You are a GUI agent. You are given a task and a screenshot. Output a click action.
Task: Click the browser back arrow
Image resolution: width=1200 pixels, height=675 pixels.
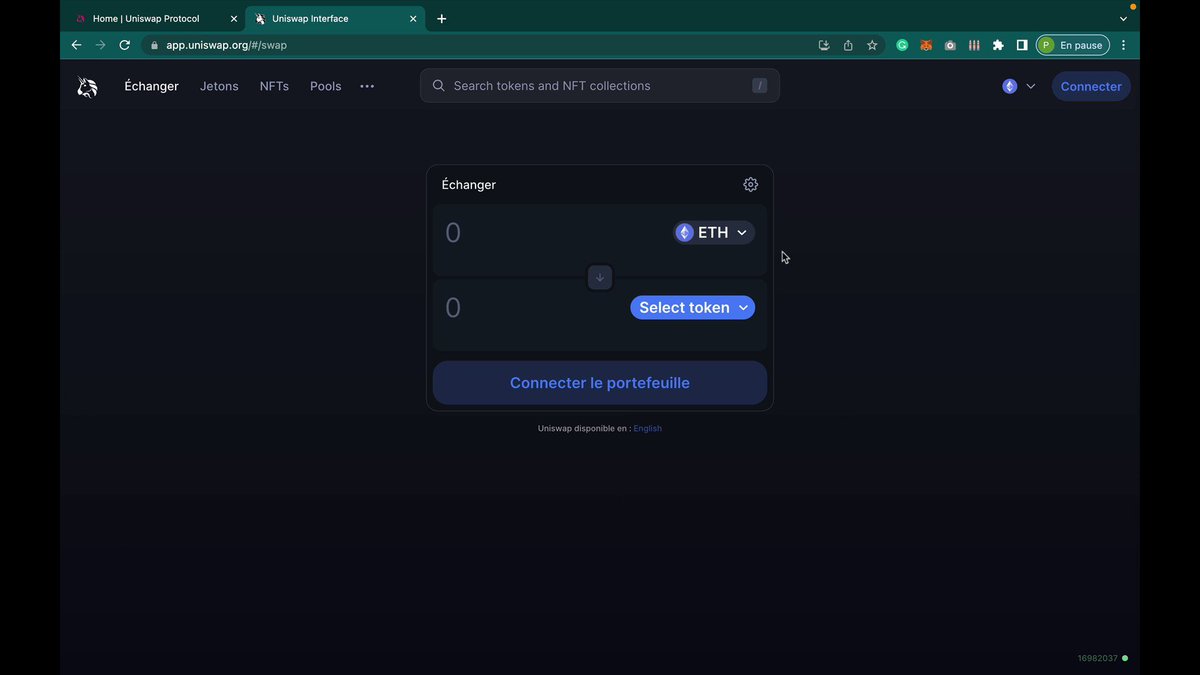76,45
